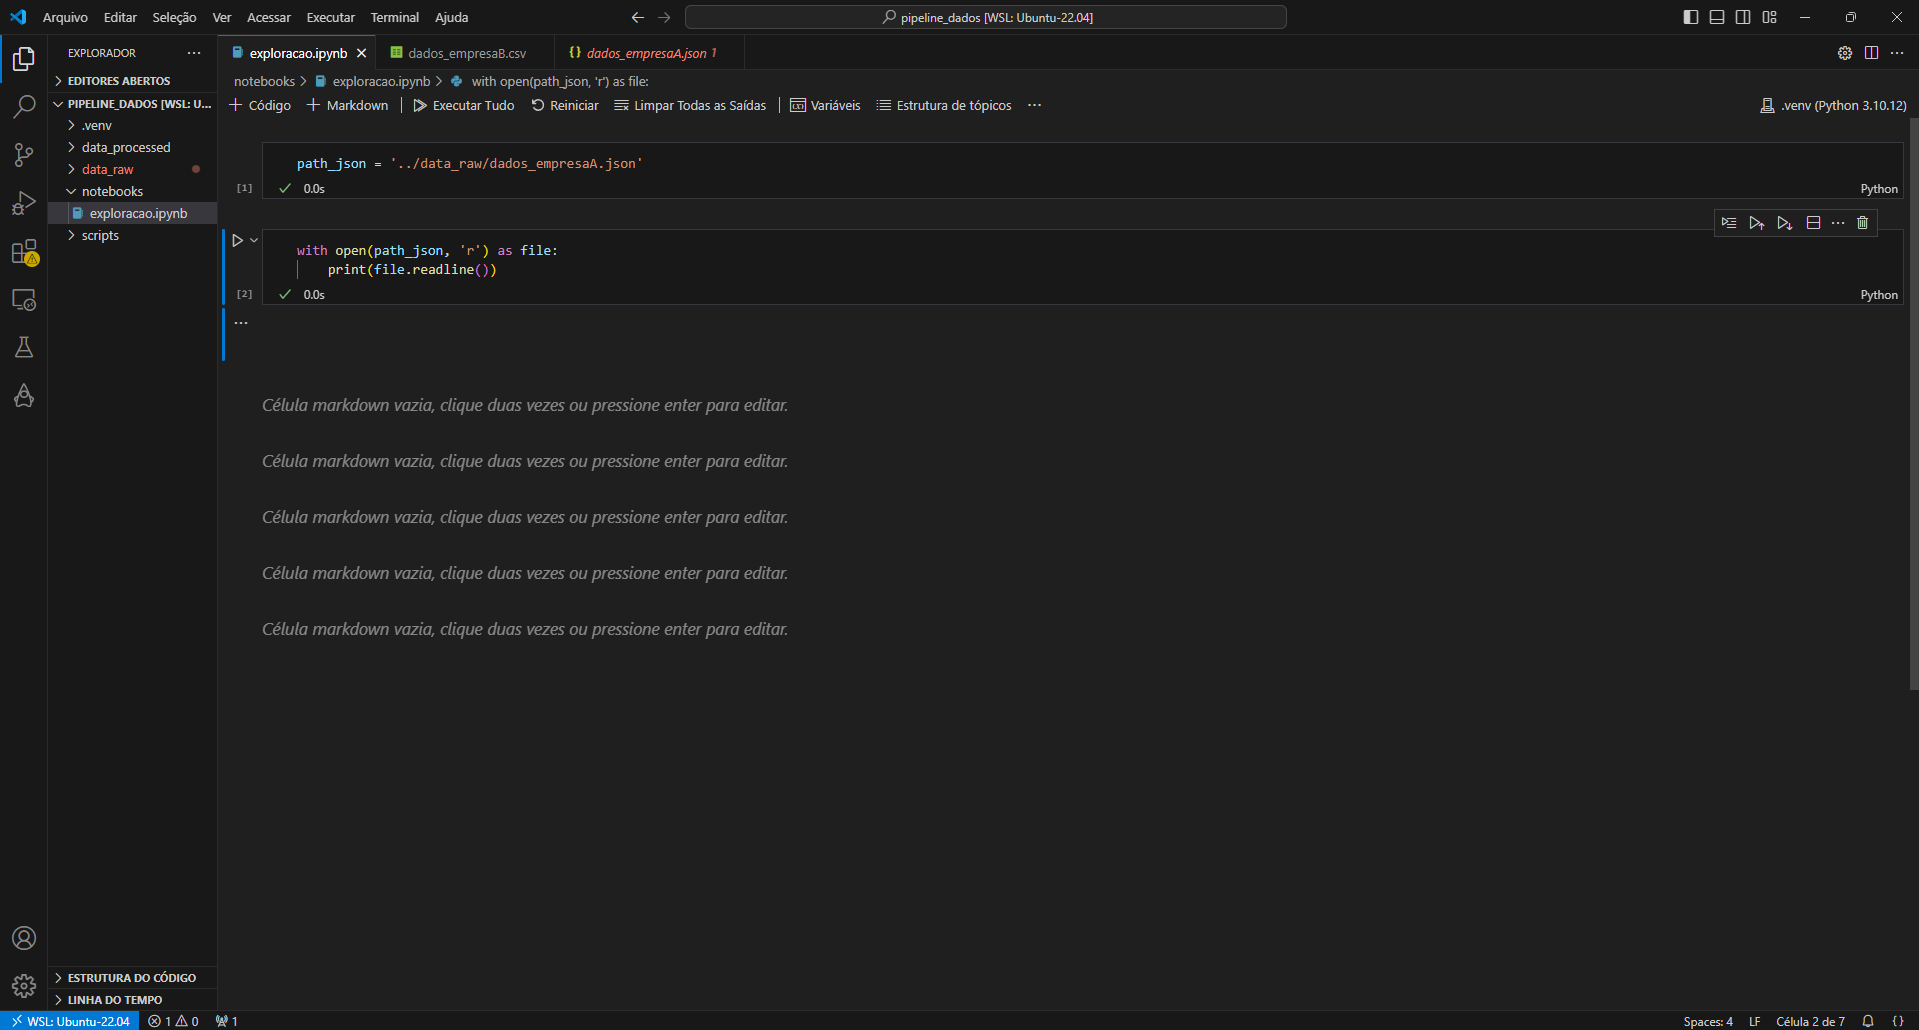Close the exploracao.ipynb tab
Image resolution: width=1919 pixels, height=1030 pixels.
(x=362, y=53)
